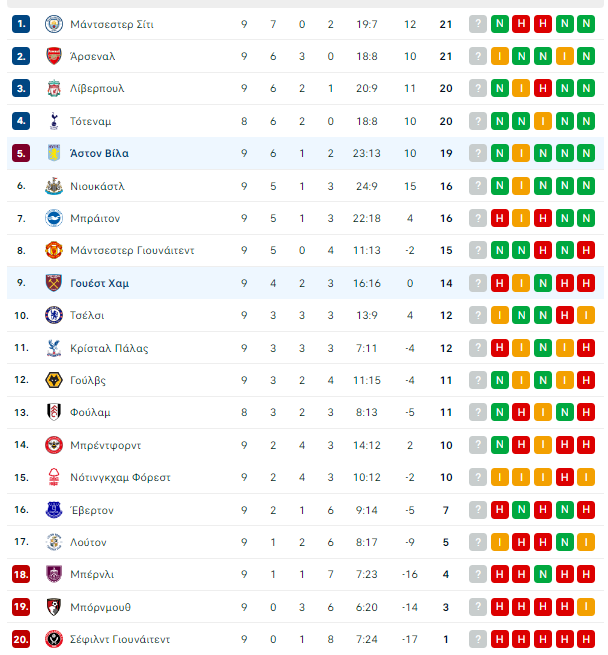This screenshot has width=608, height=655.
Task: Click the grey upcoming-match box for Λούτον
Action: 478,542
